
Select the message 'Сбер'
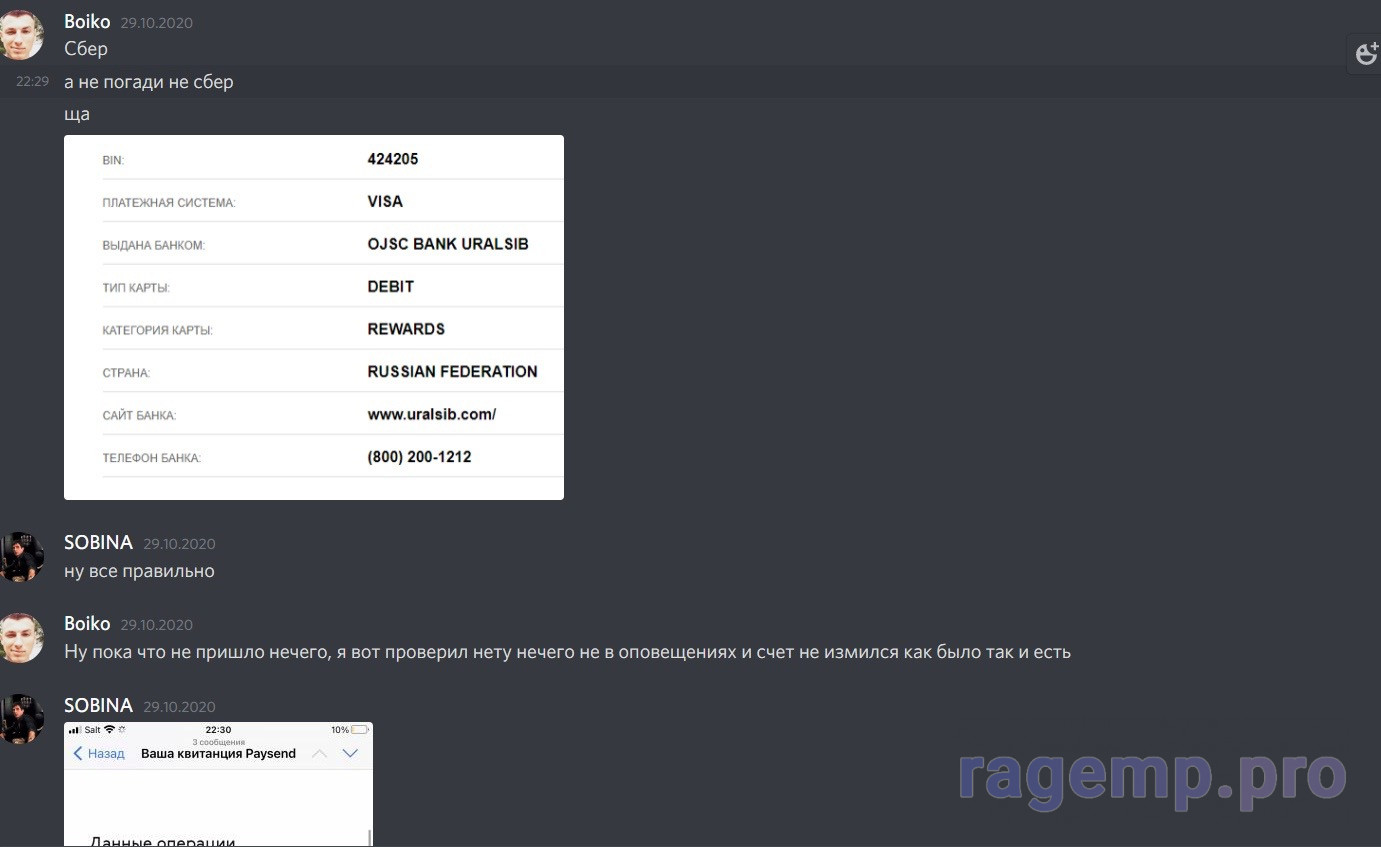point(86,48)
